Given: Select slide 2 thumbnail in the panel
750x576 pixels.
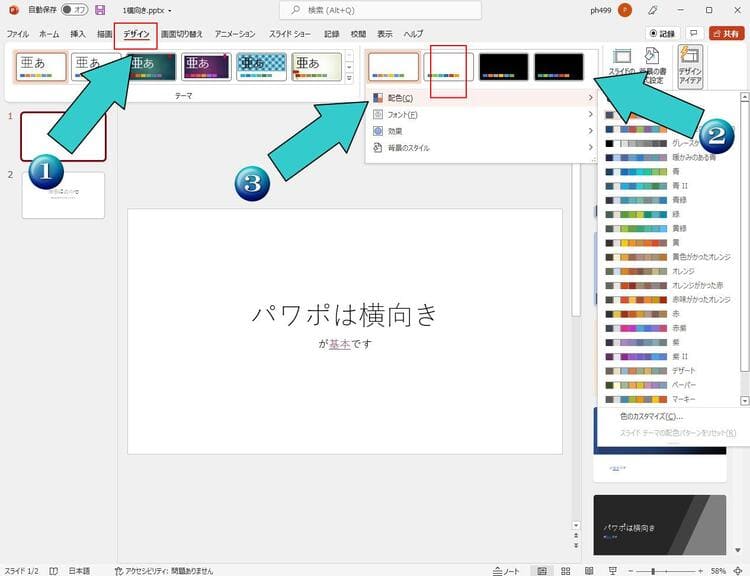Looking at the screenshot, I should (x=63, y=195).
